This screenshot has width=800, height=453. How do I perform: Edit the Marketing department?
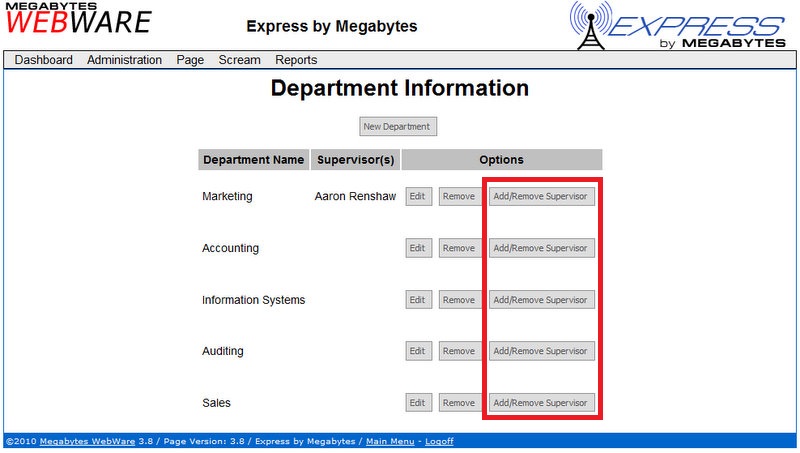418,197
